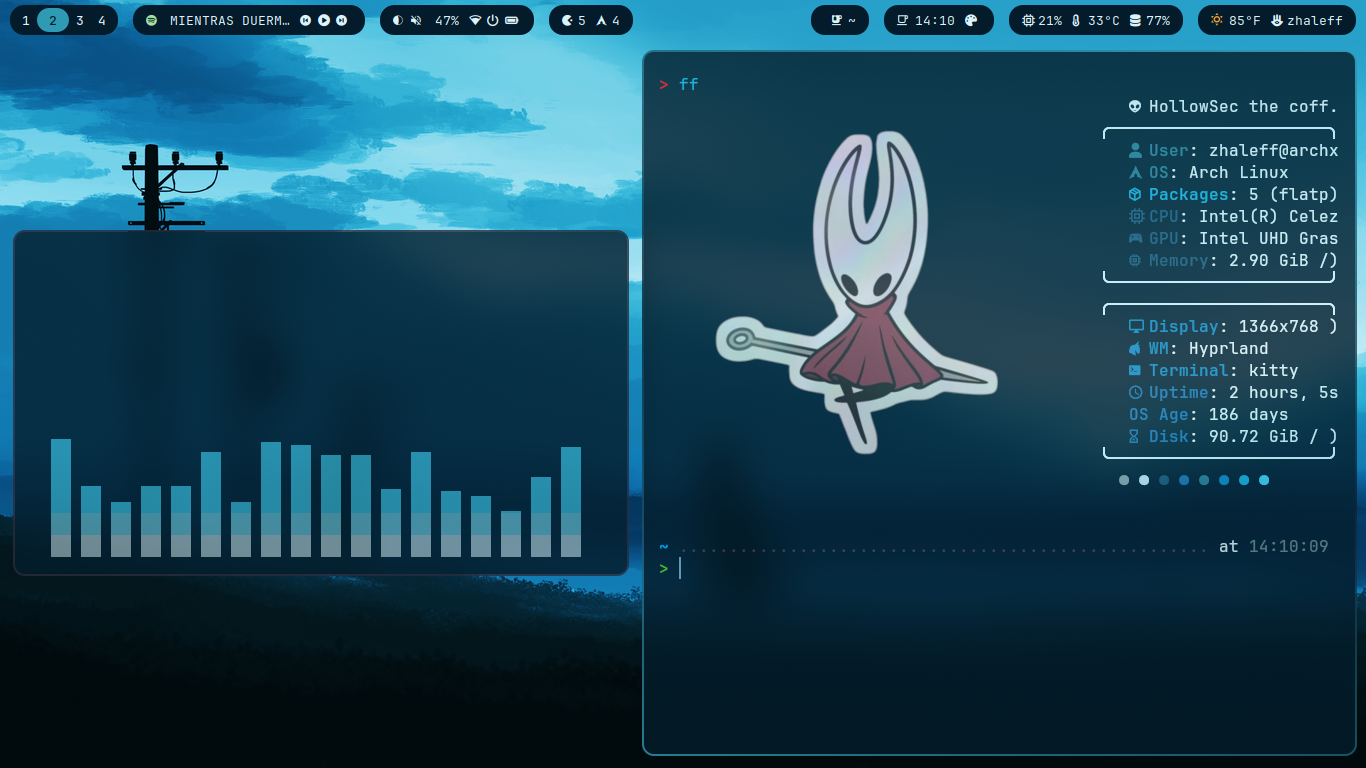This screenshot has width=1366, height=768.
Task: Click the 21% CPU usage value
Action: pos(1050,20)
